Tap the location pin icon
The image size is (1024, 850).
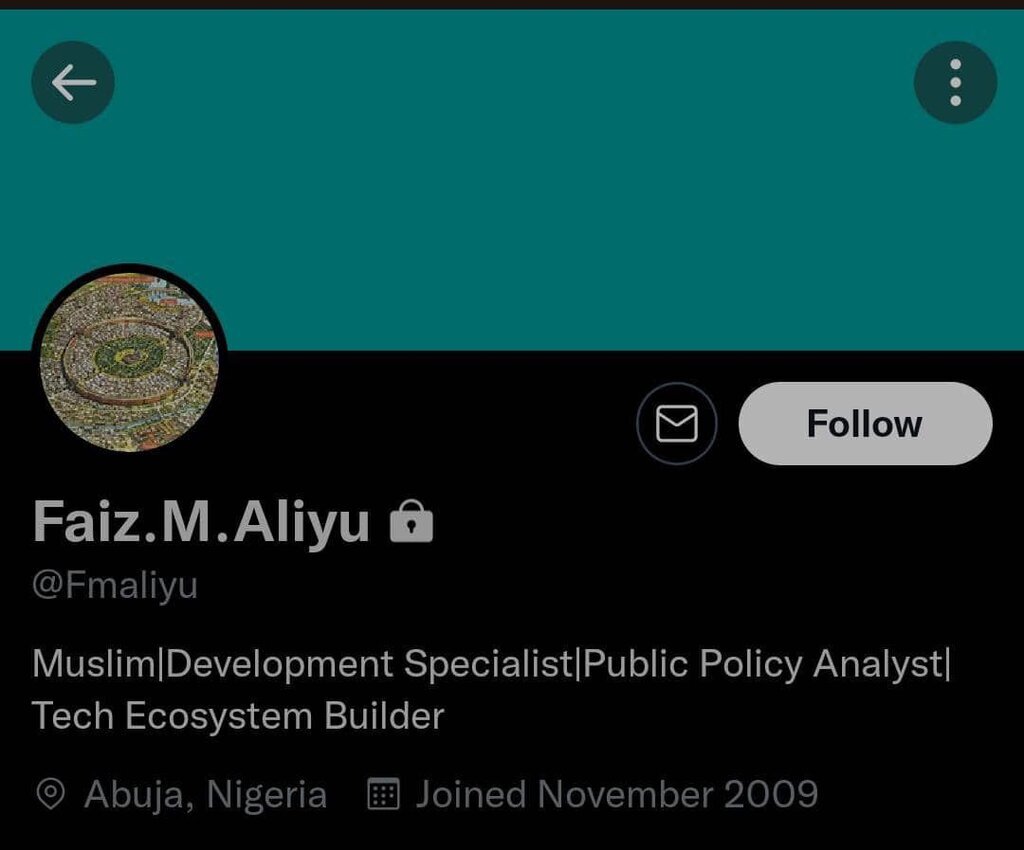pos(50,795)
